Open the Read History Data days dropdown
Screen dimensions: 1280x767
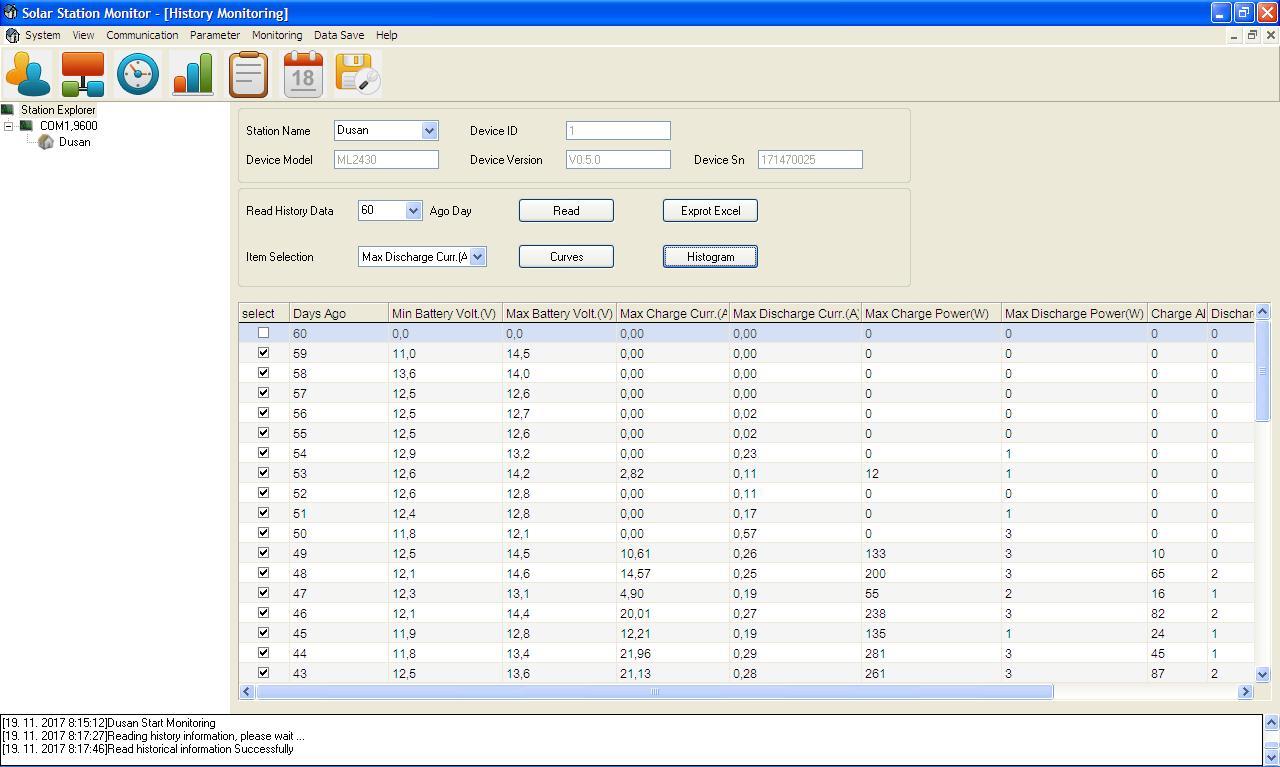coord(414,211)
